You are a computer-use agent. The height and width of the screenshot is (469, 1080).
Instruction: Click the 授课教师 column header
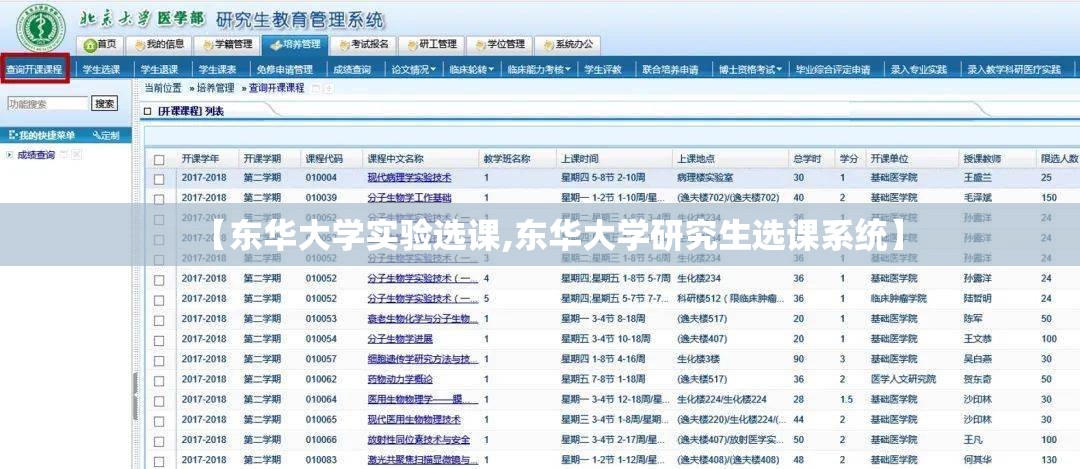click(982, 159)
